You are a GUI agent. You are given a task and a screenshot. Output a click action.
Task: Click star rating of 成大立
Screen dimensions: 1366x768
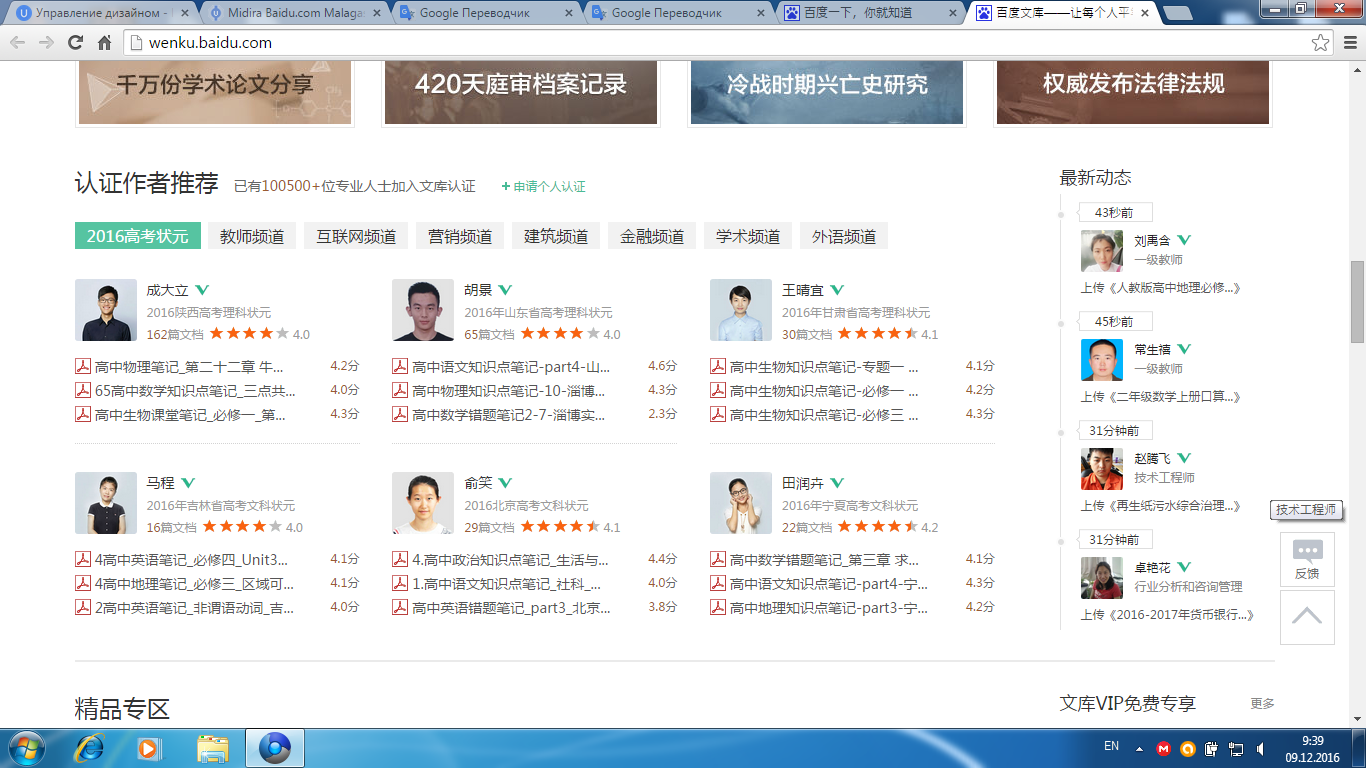pyautogui.click(x=250, y=334)
